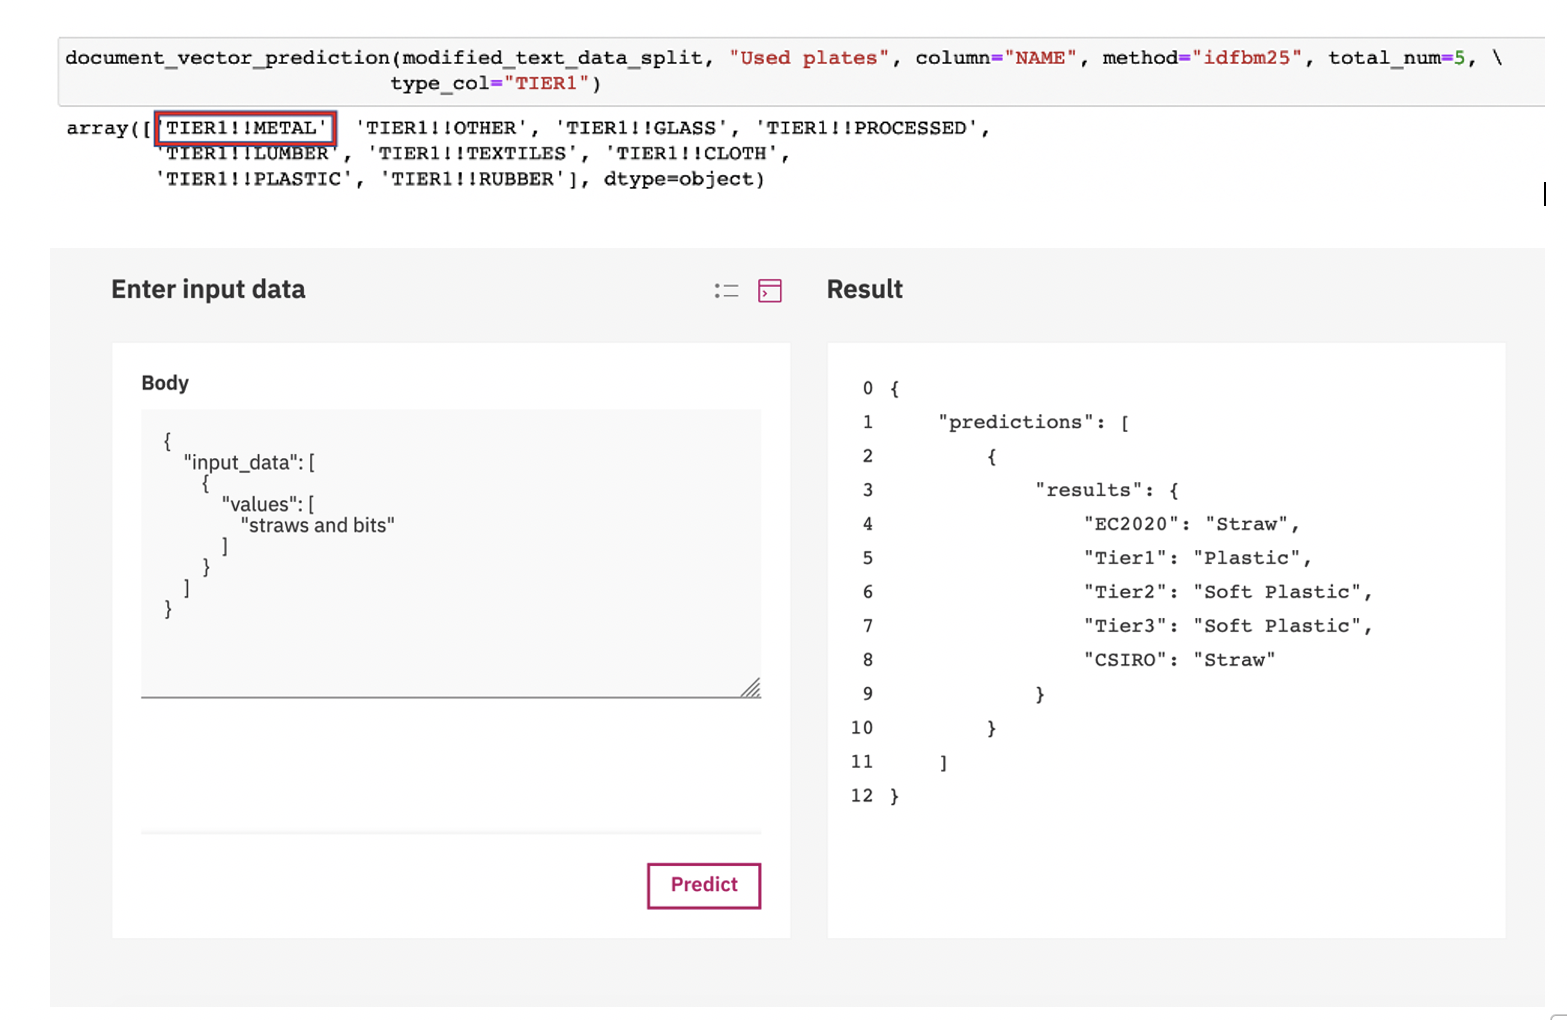Select the pink JSON code input icon
Viewport: 1567px width, 1020px height.
tap(770, 291)
